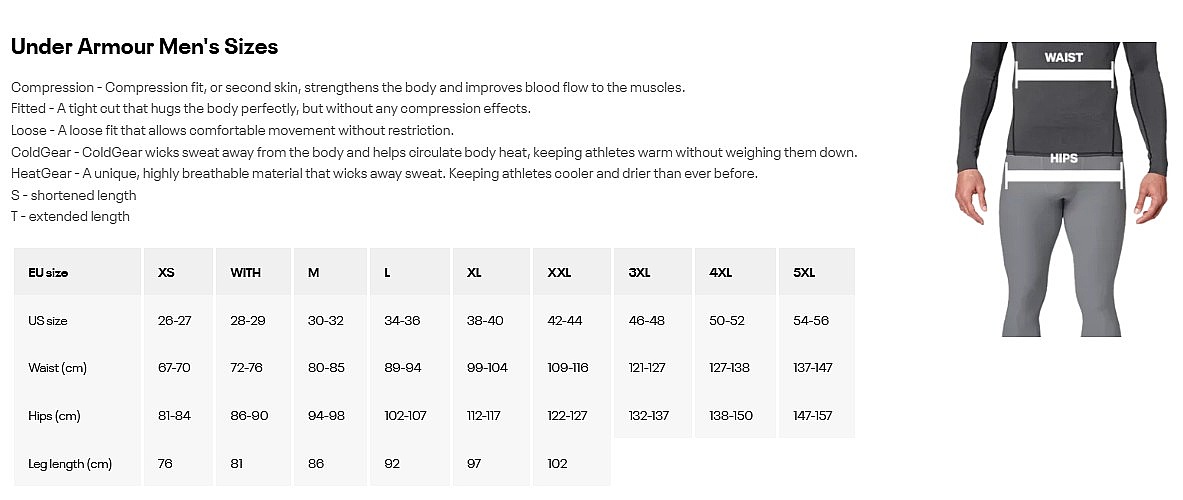Click the leg length value 102

tap(558, 463)
